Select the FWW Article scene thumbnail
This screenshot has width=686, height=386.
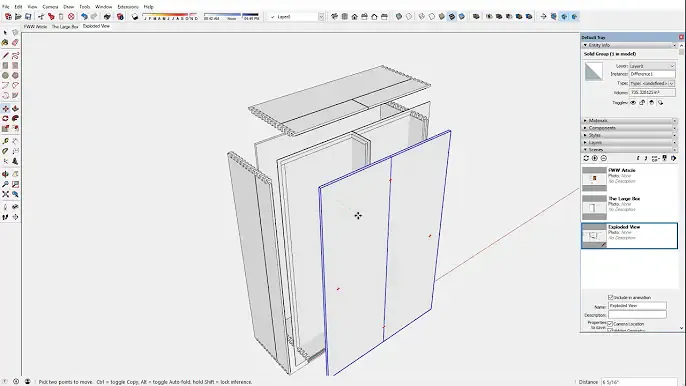[594, 179]
